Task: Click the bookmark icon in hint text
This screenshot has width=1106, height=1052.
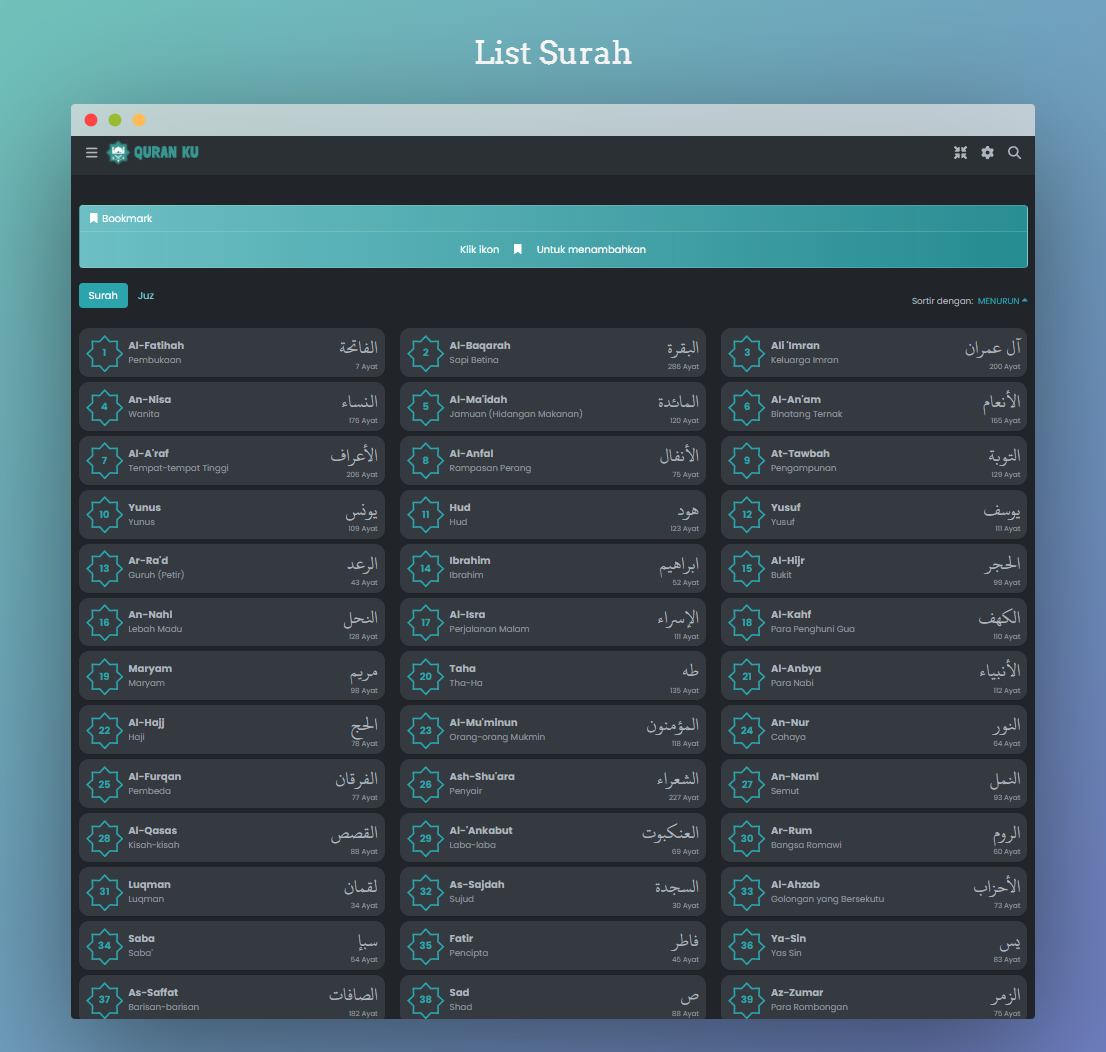Action: [518, 249]
